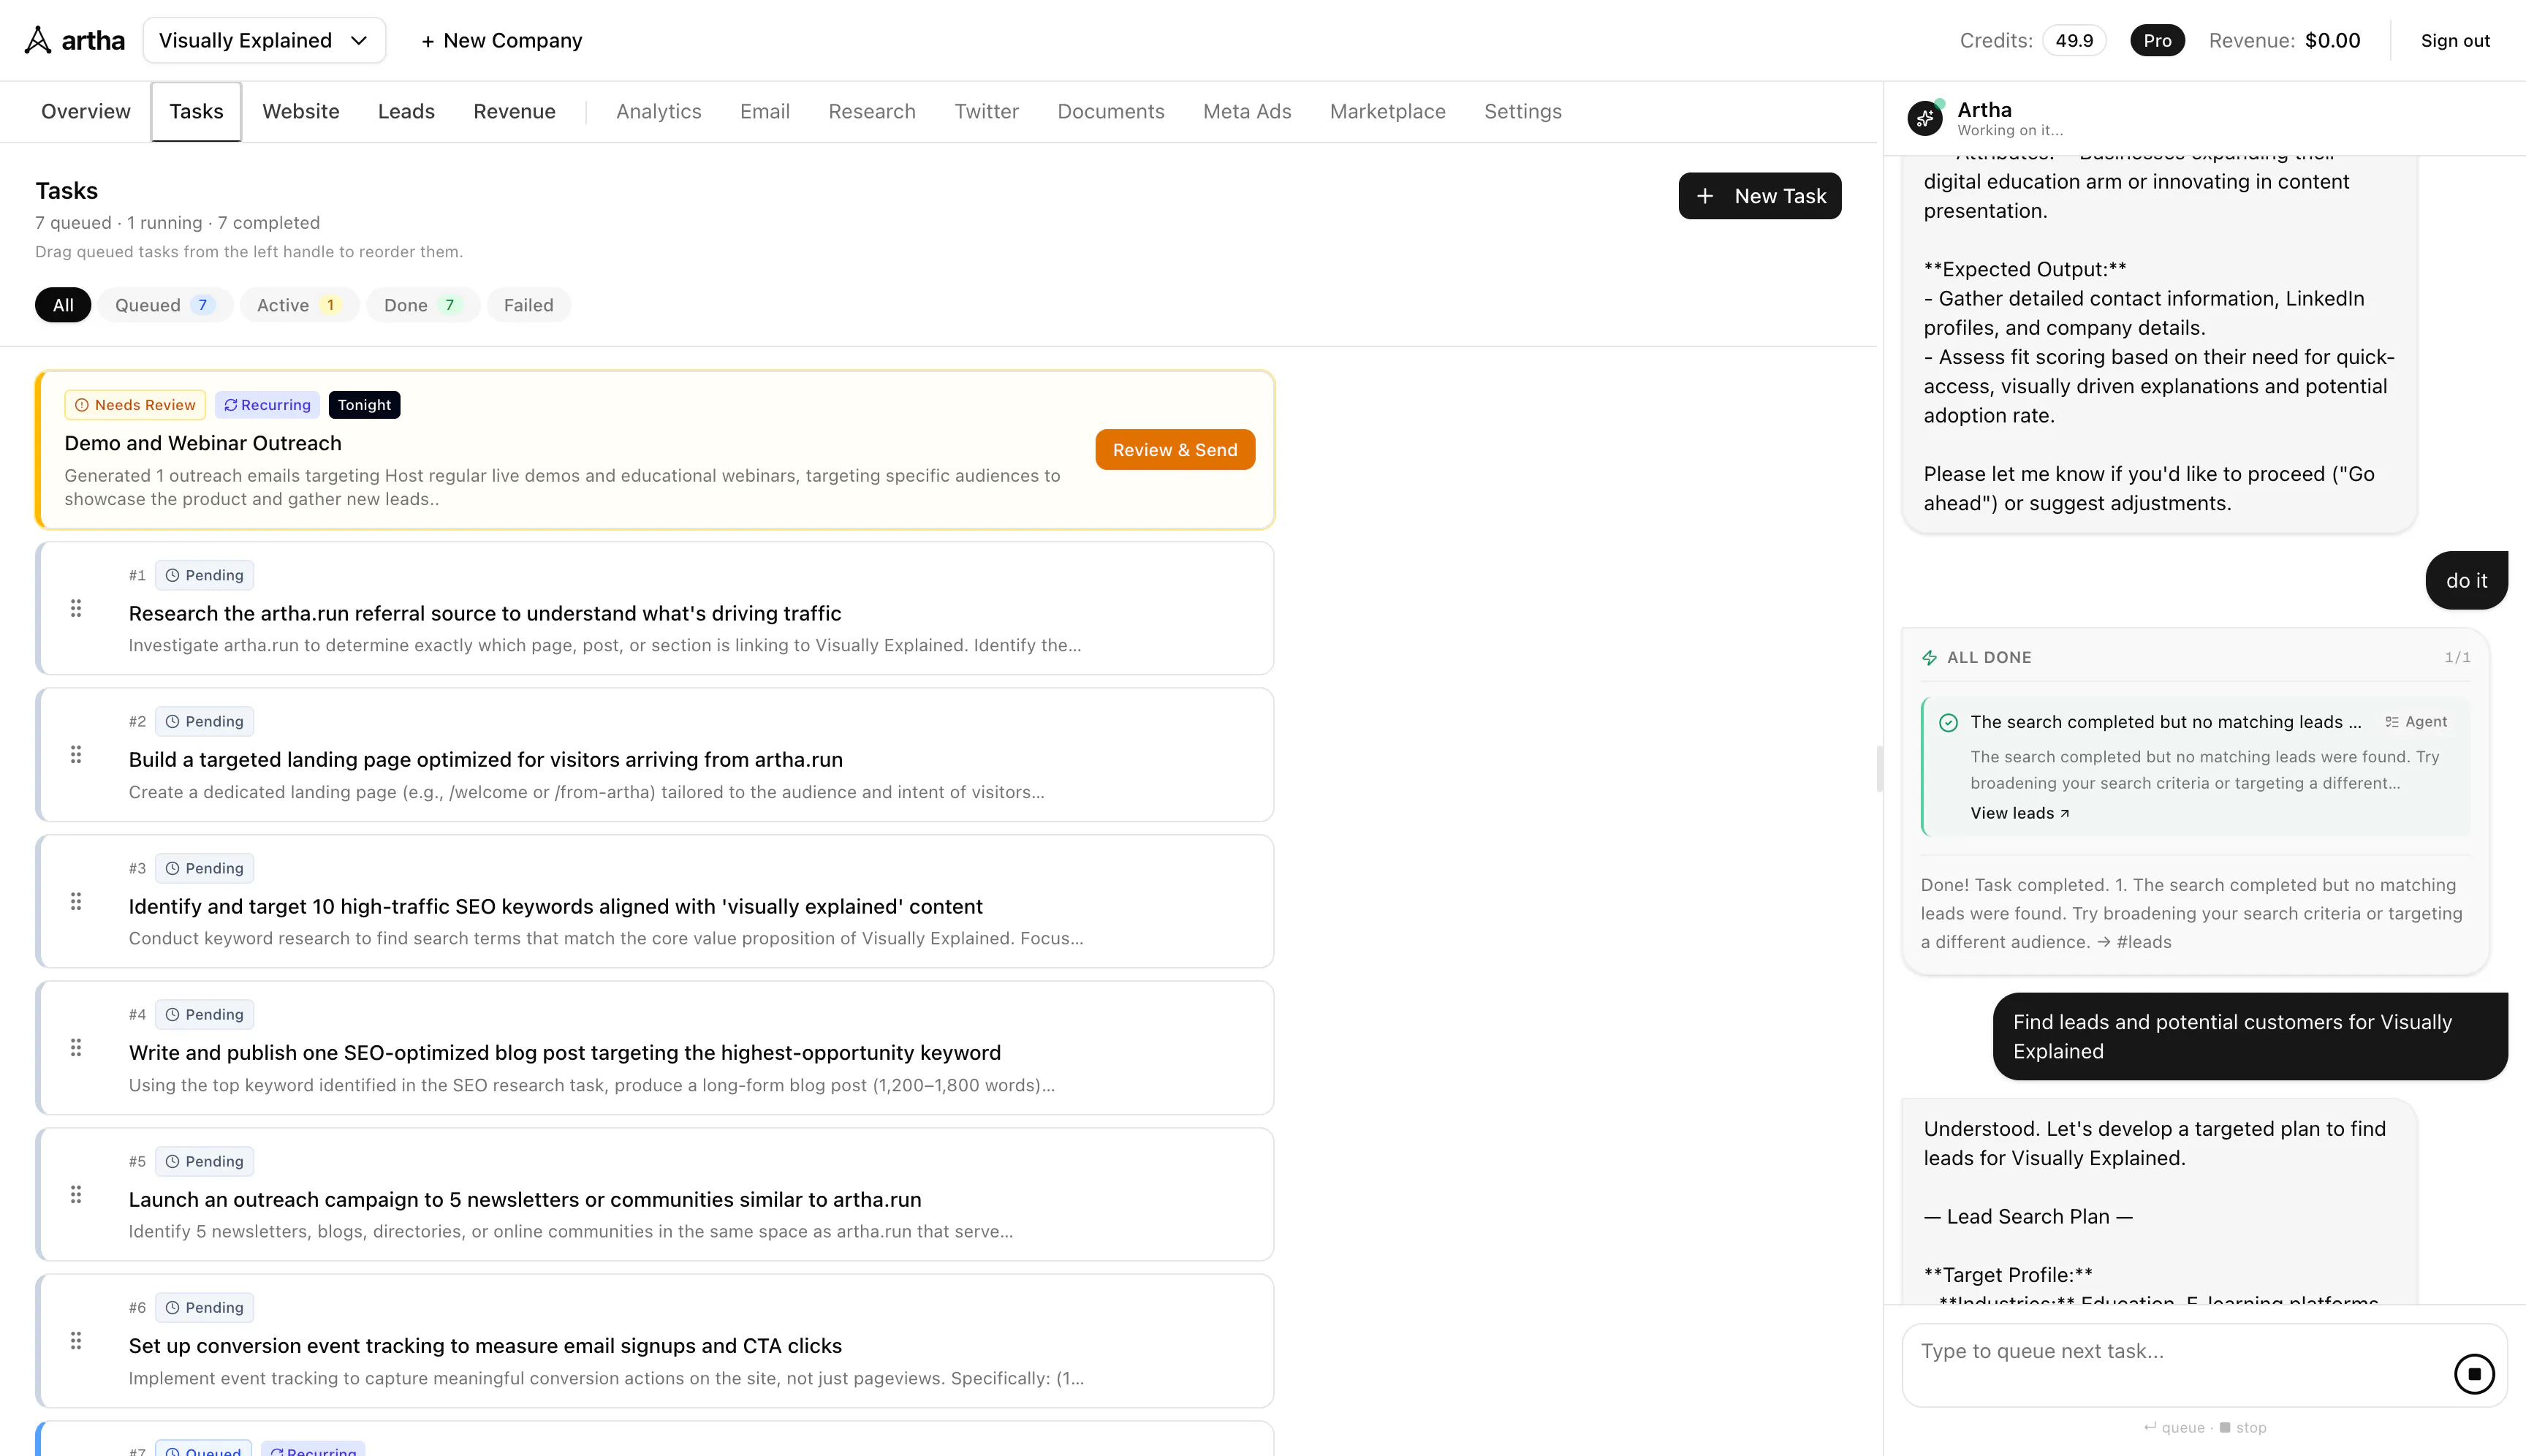The width and height of the screenshot is (2526, 1456).
Task: Click drag handle for conversion tracking task #6
Action: coord(76,1340)
